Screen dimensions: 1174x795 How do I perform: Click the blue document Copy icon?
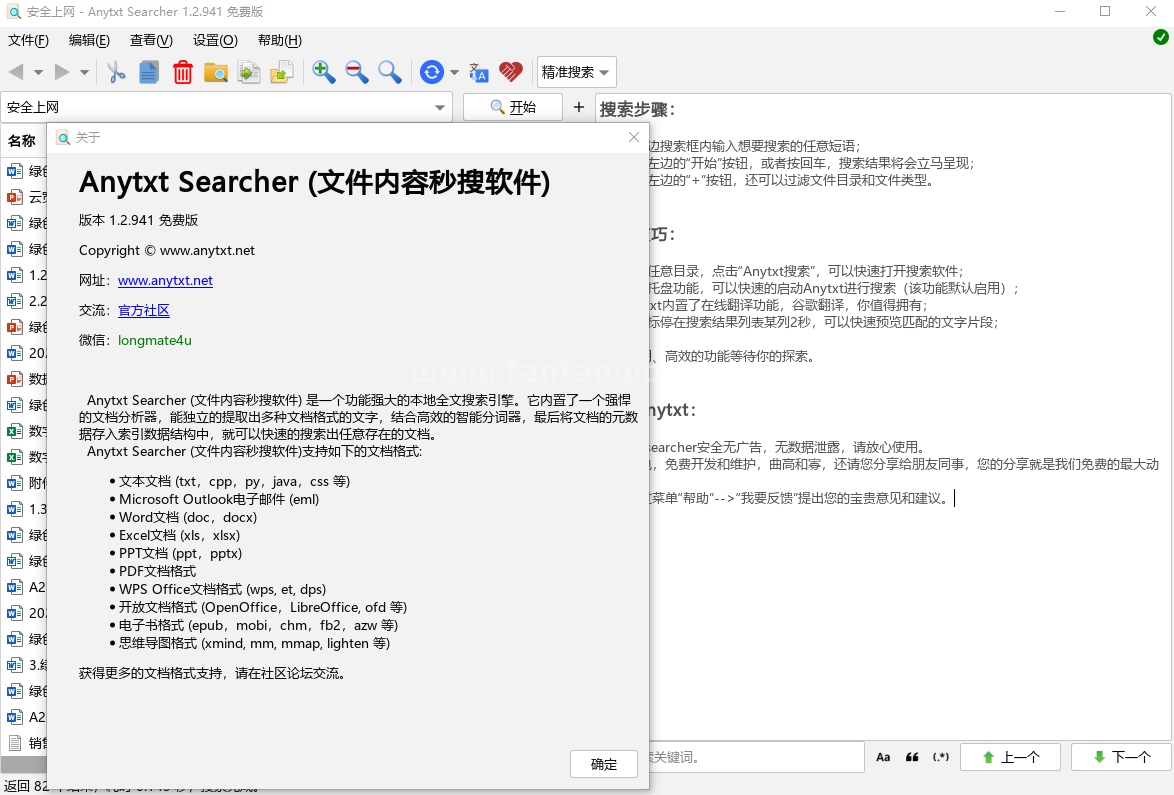pyautogui.click(x=149, y=72)
